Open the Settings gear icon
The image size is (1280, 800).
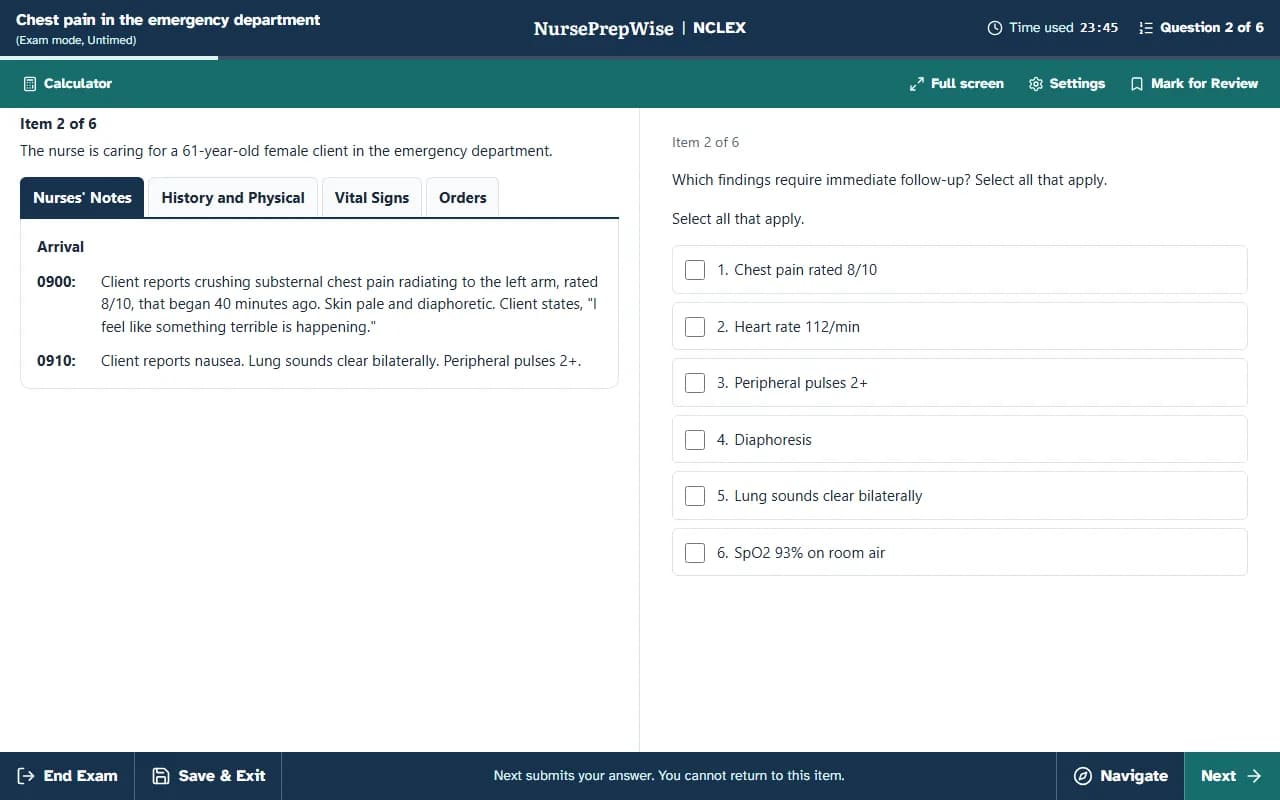1036,84
